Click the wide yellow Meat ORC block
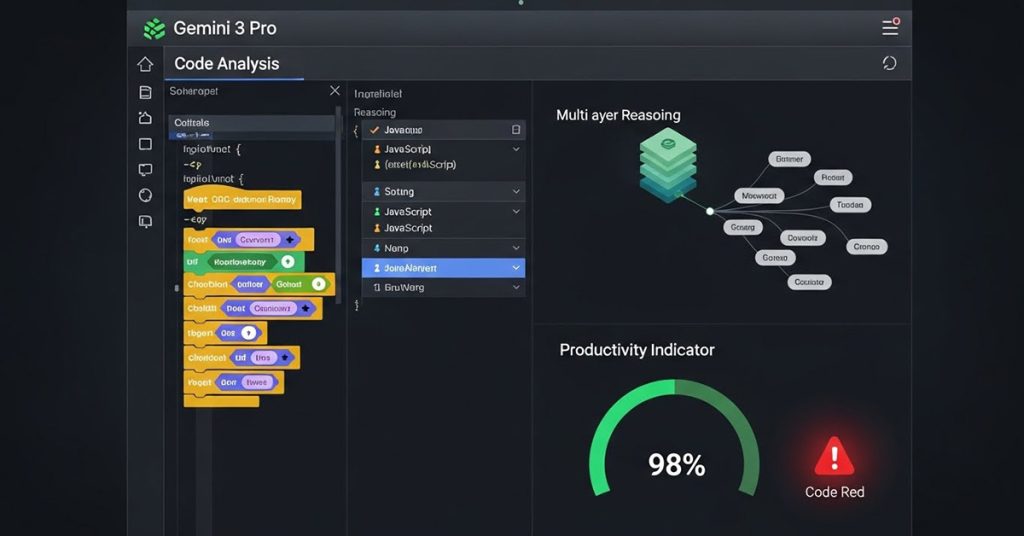 [x=242, y=199]
